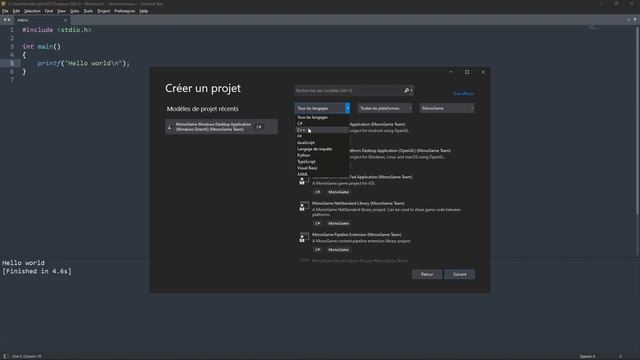Select Visual Basic in the language list
The image size is (640, 360).
click(x=322, y=168)
